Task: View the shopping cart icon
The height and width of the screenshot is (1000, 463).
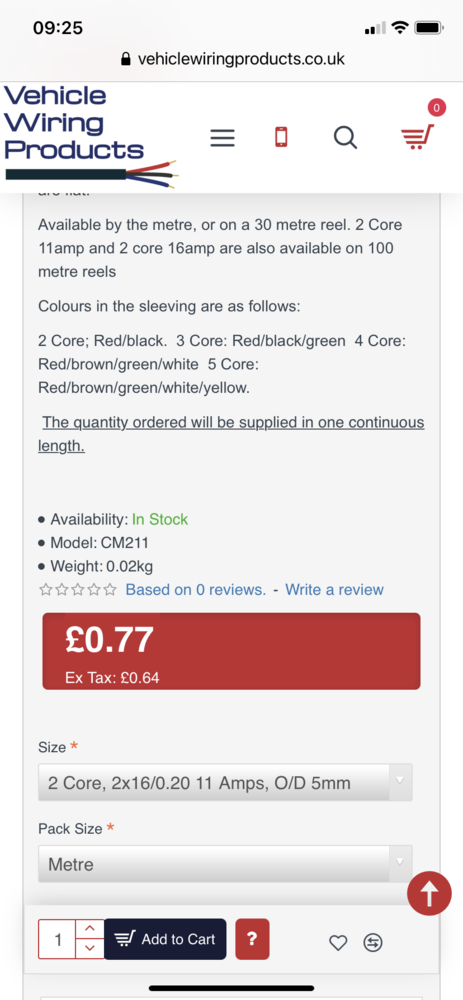Action: pos(417,136)
